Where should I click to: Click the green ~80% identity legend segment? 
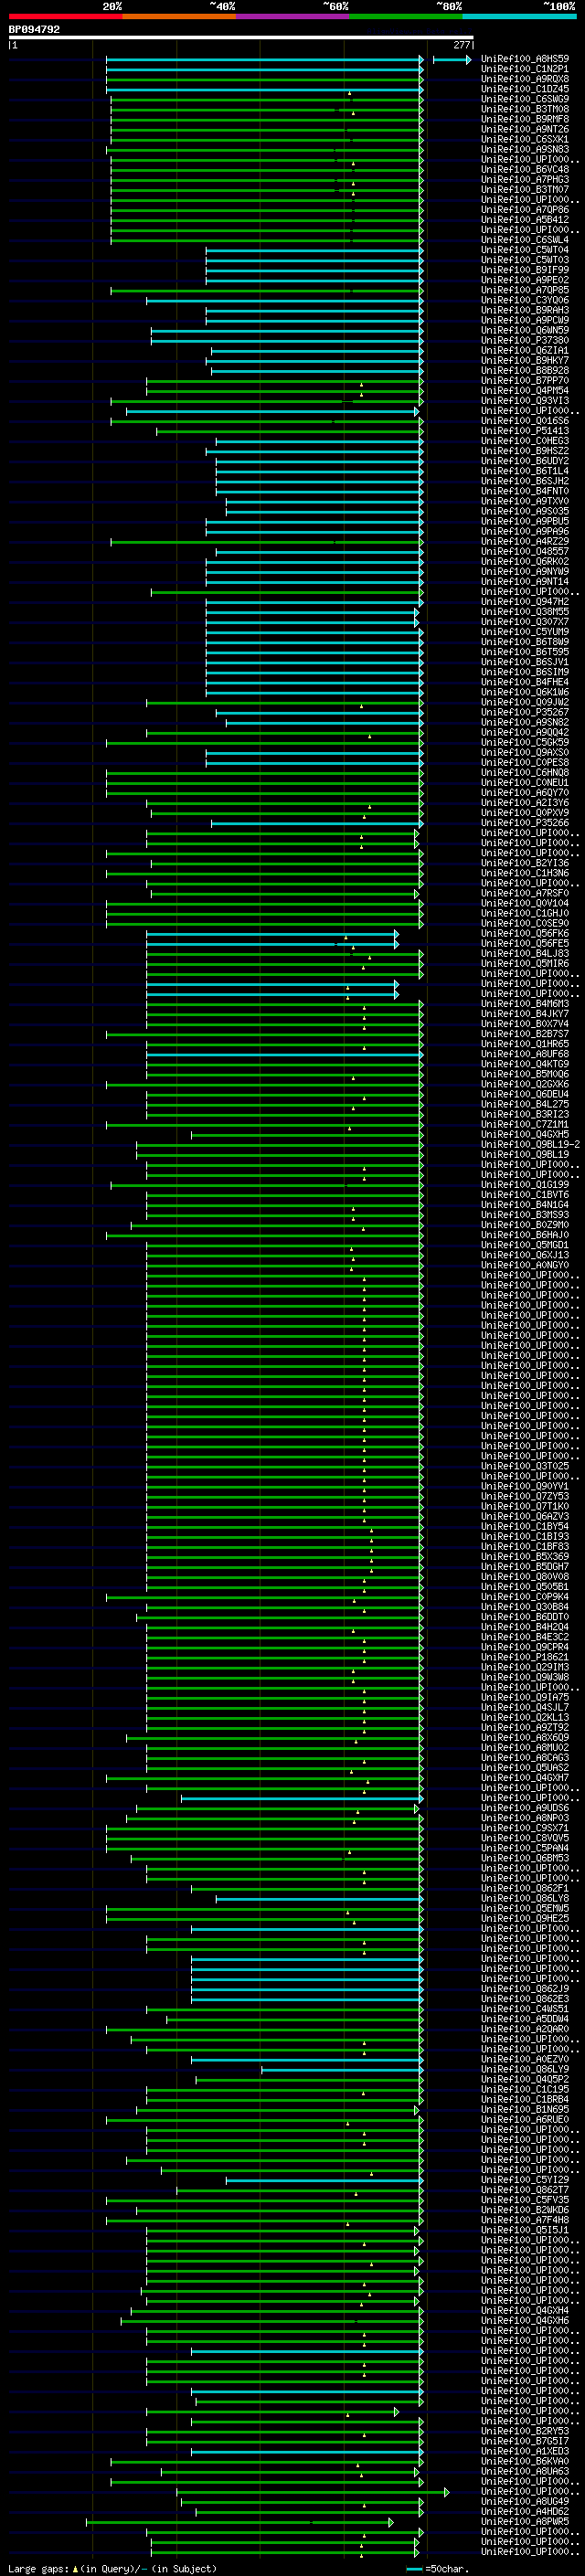[406, 17]
